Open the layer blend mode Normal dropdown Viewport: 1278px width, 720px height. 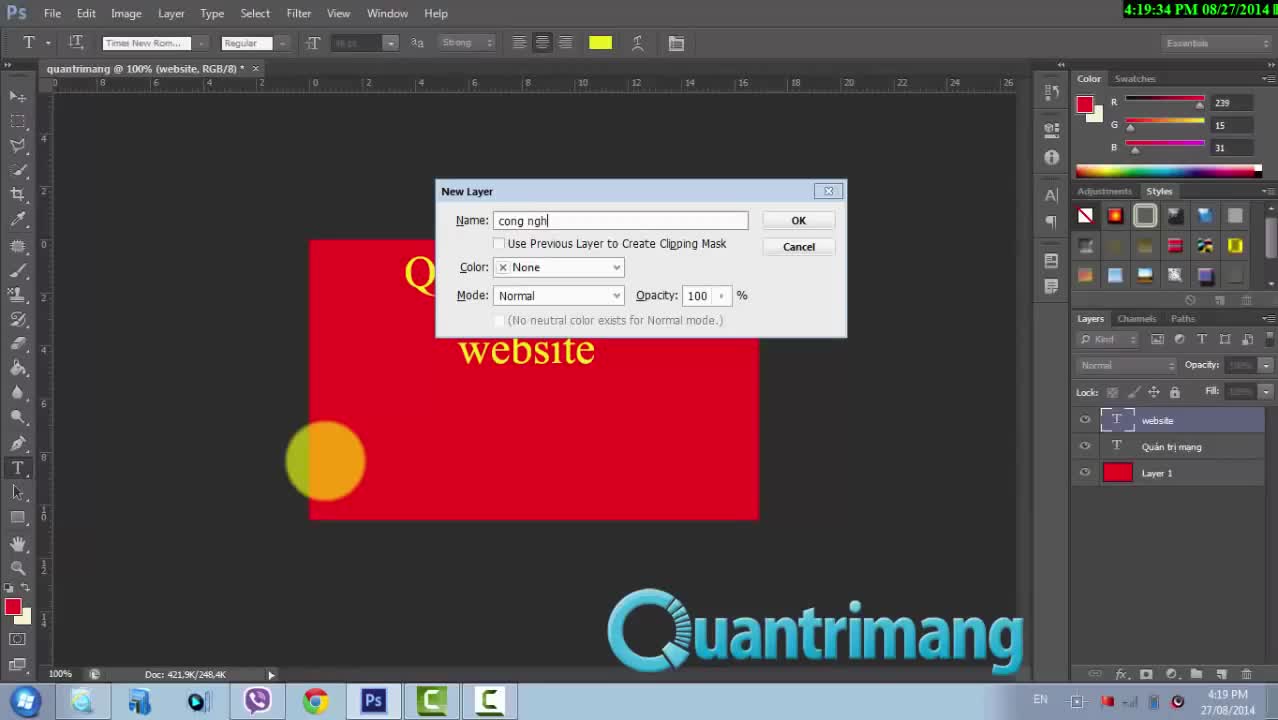(1127, 365)
